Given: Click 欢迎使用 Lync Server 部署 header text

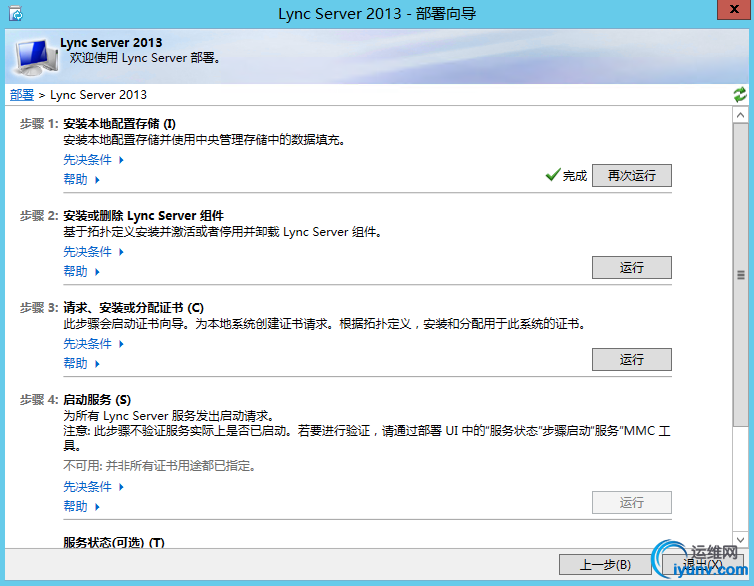Looking at the screenshot, I should click(145, 58).
